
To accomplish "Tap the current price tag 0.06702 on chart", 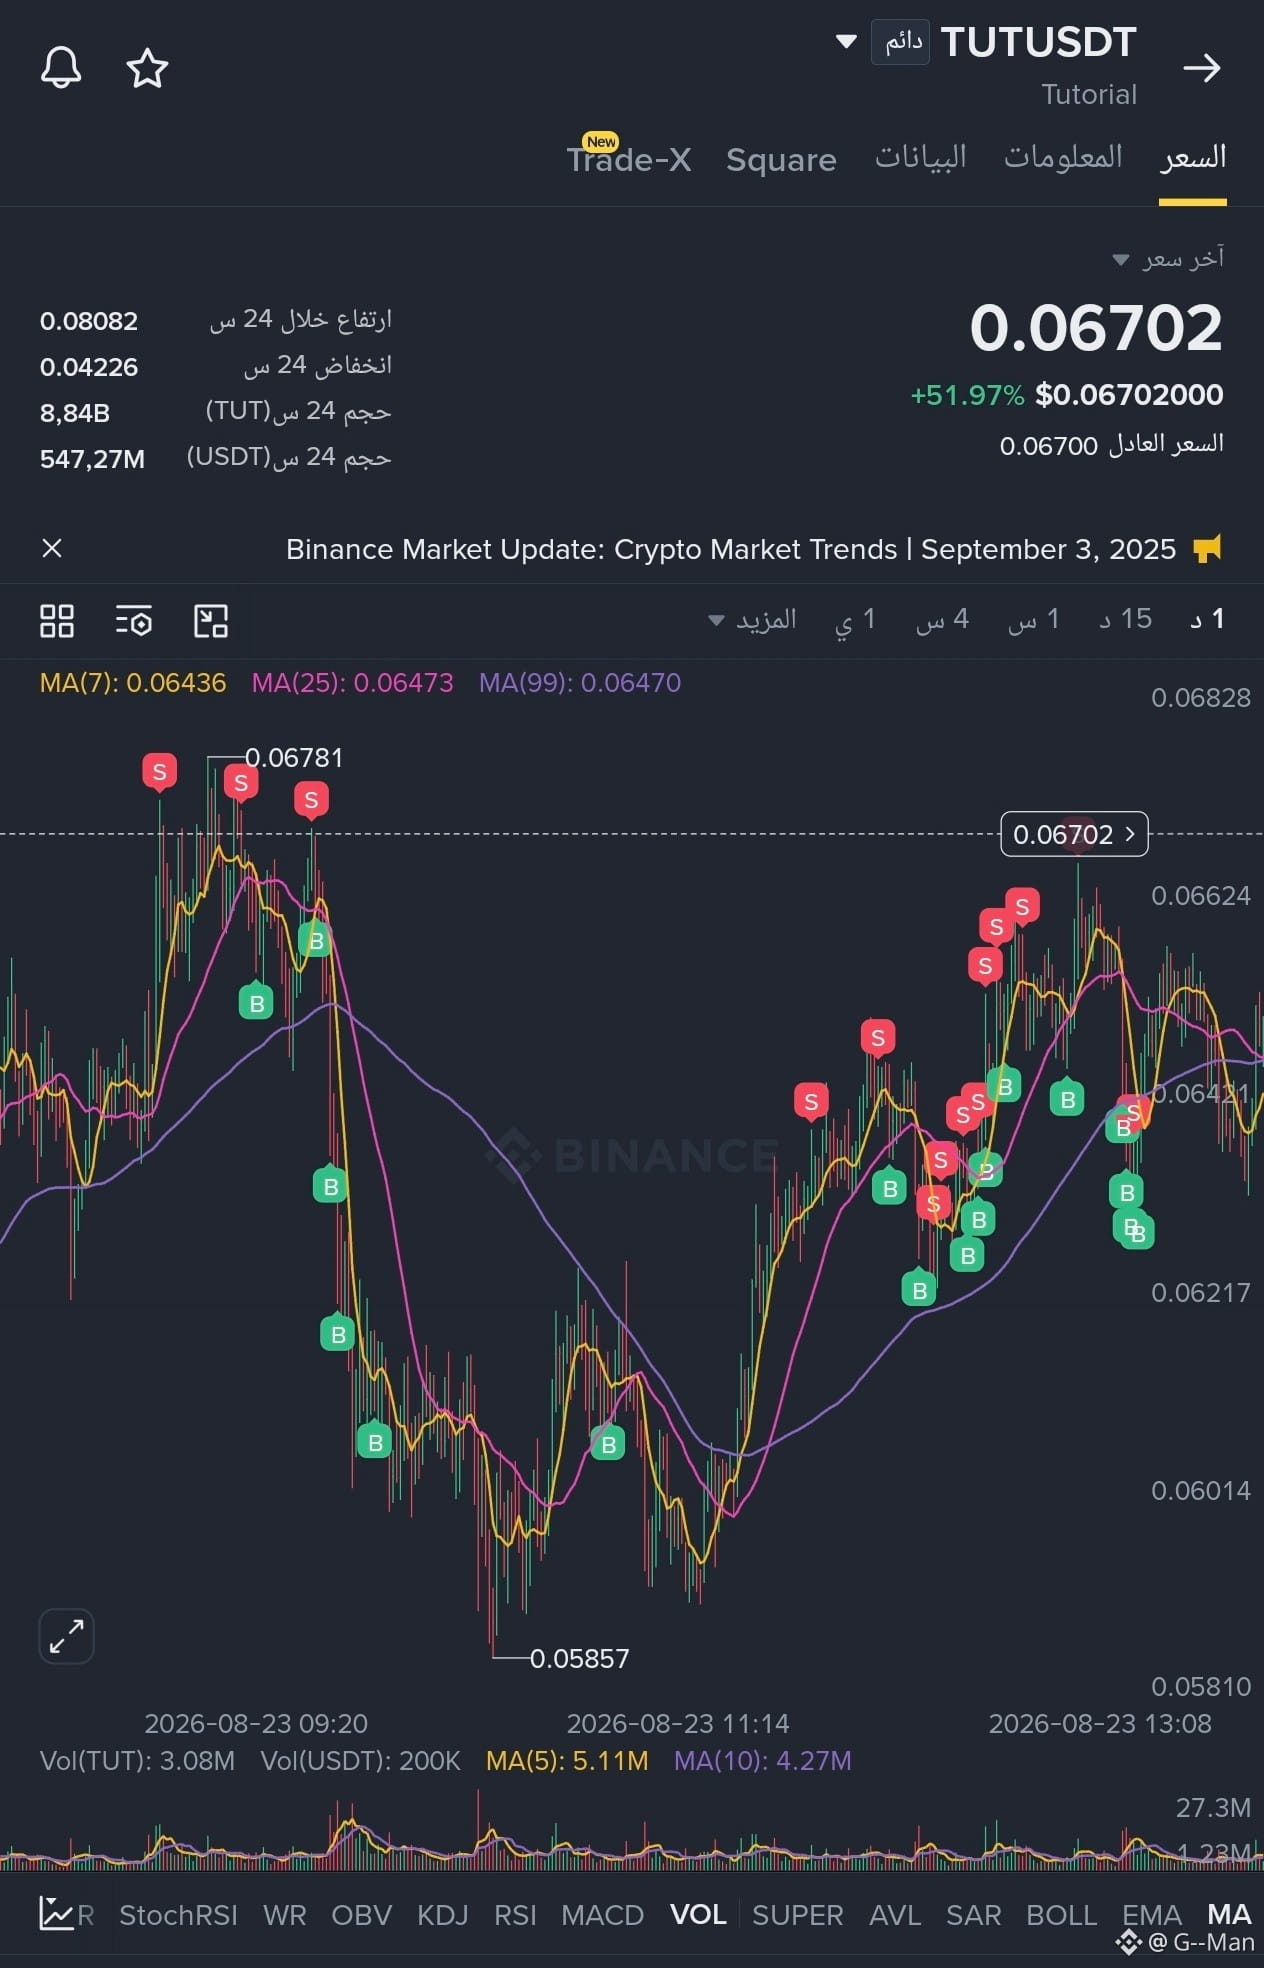I will tap(1074, 834).
